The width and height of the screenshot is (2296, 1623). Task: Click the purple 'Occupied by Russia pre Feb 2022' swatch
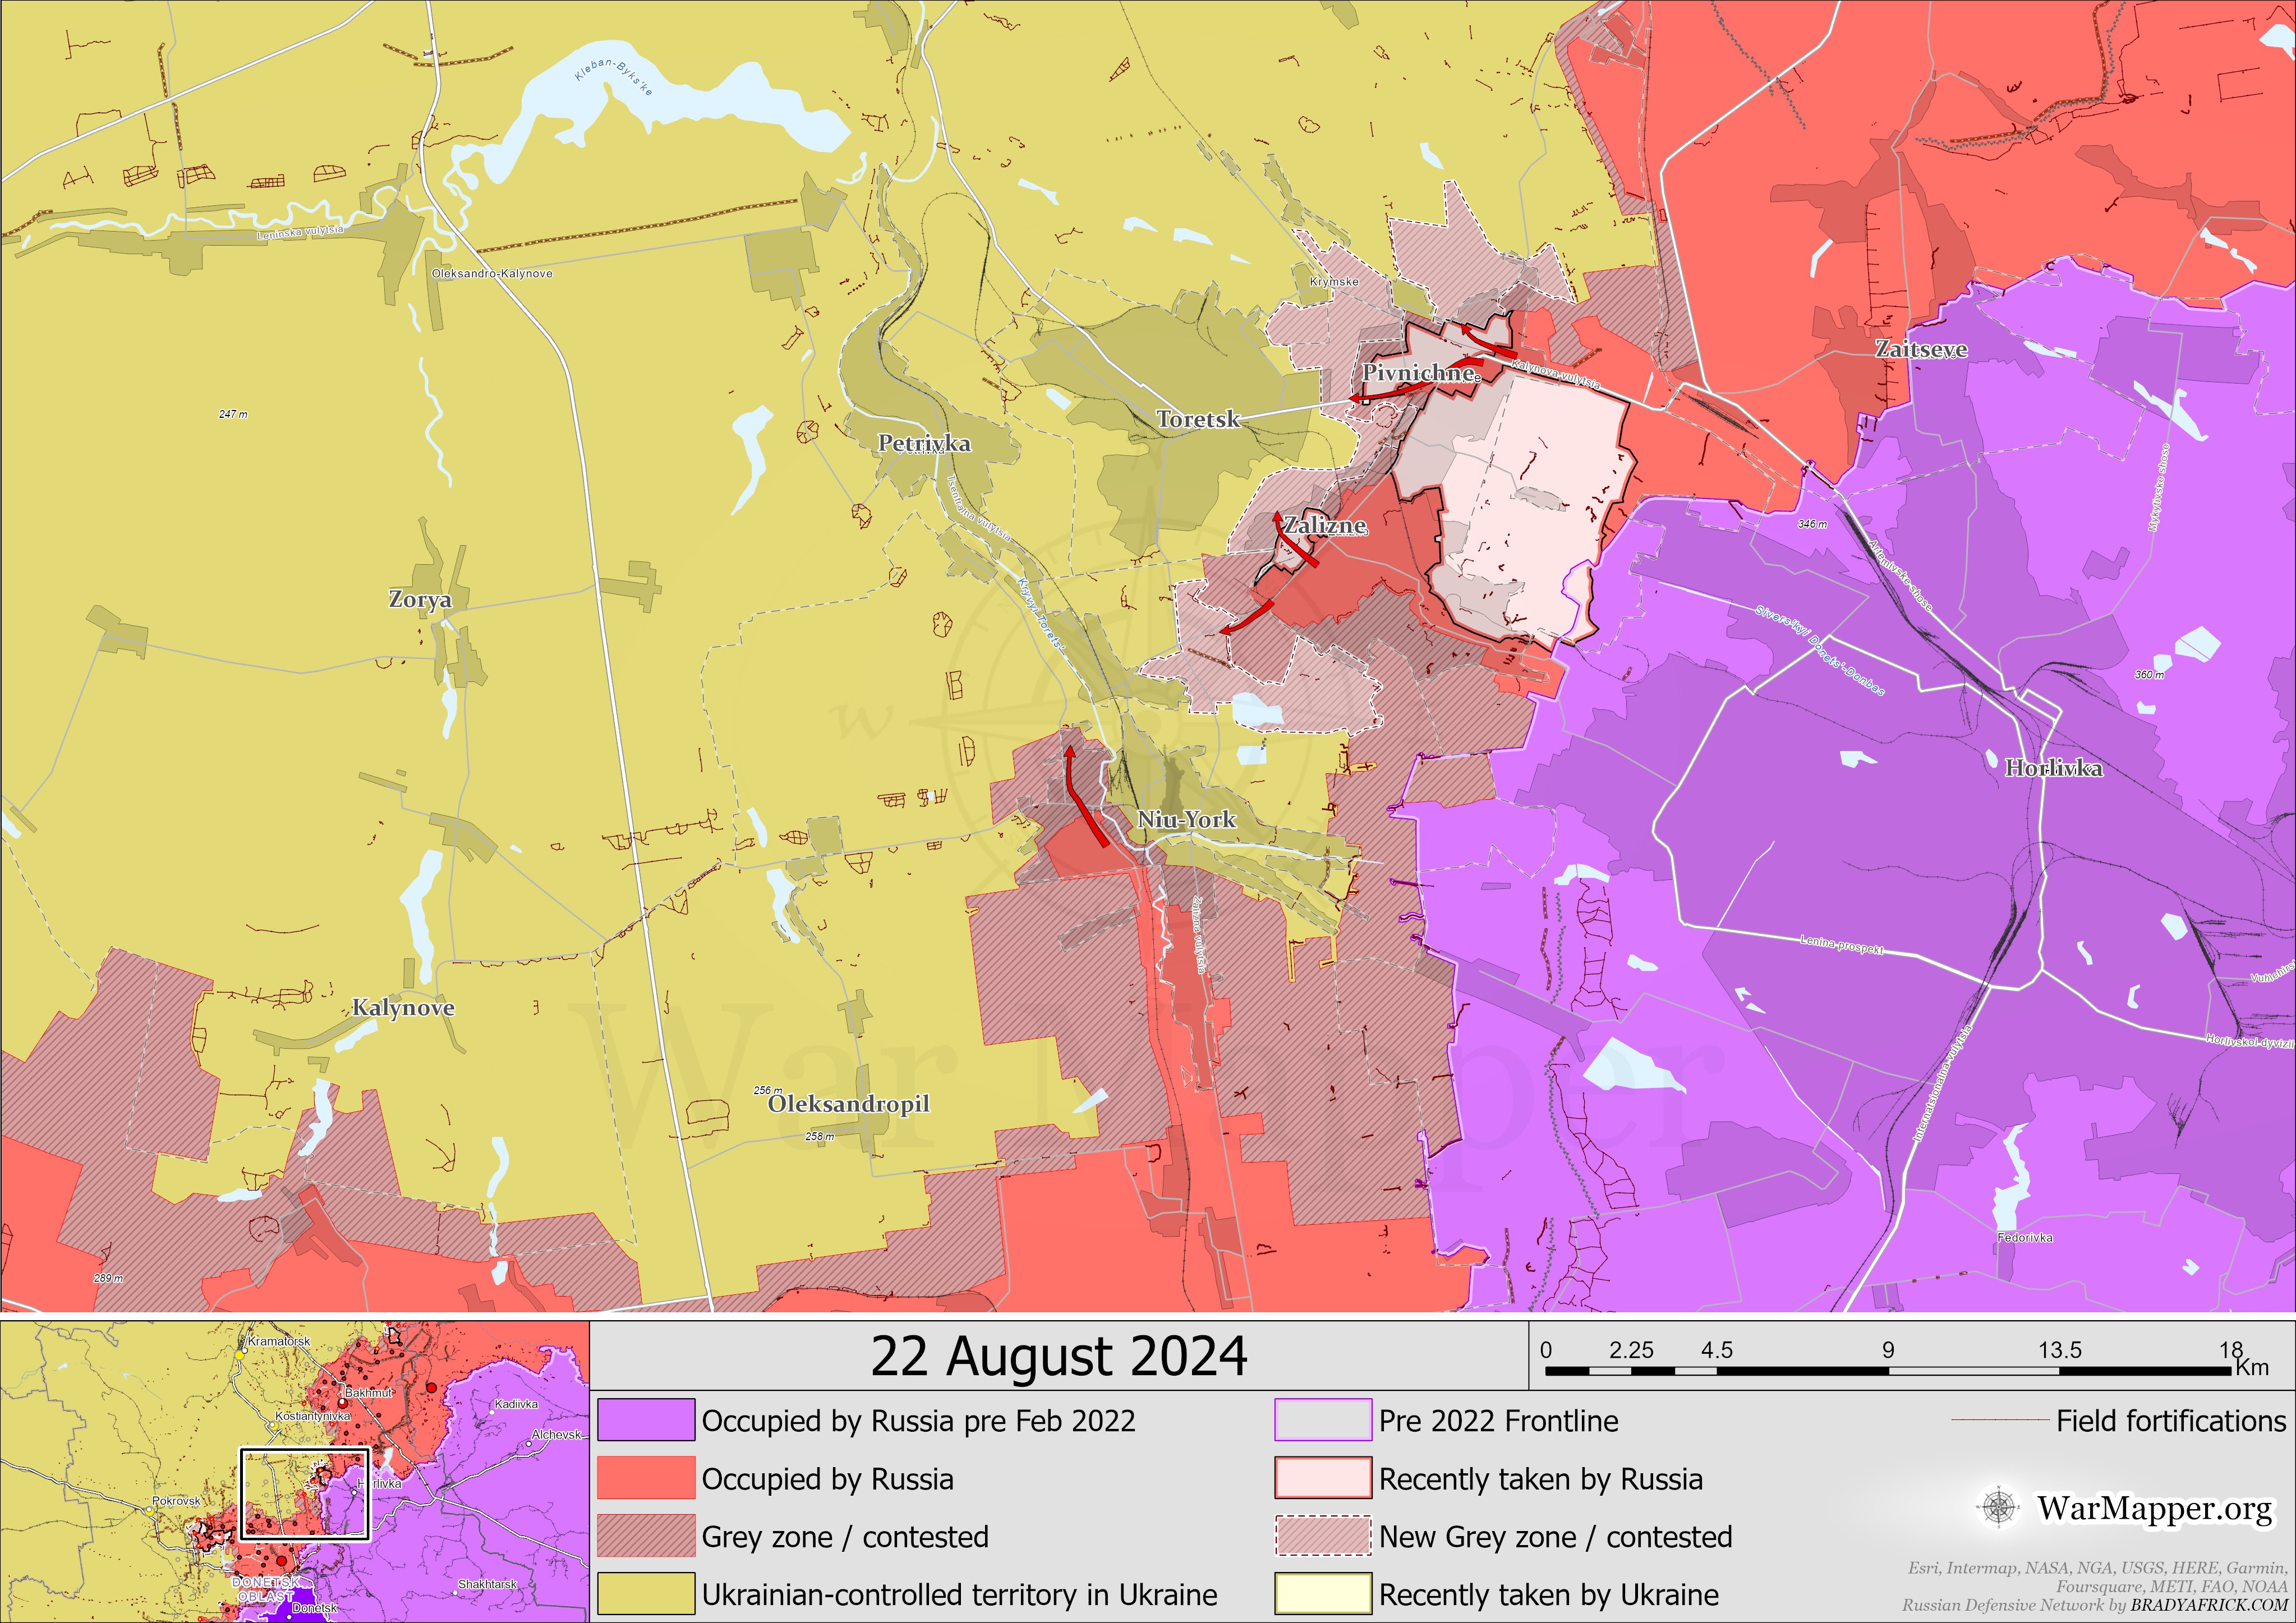coord(646,1421)
